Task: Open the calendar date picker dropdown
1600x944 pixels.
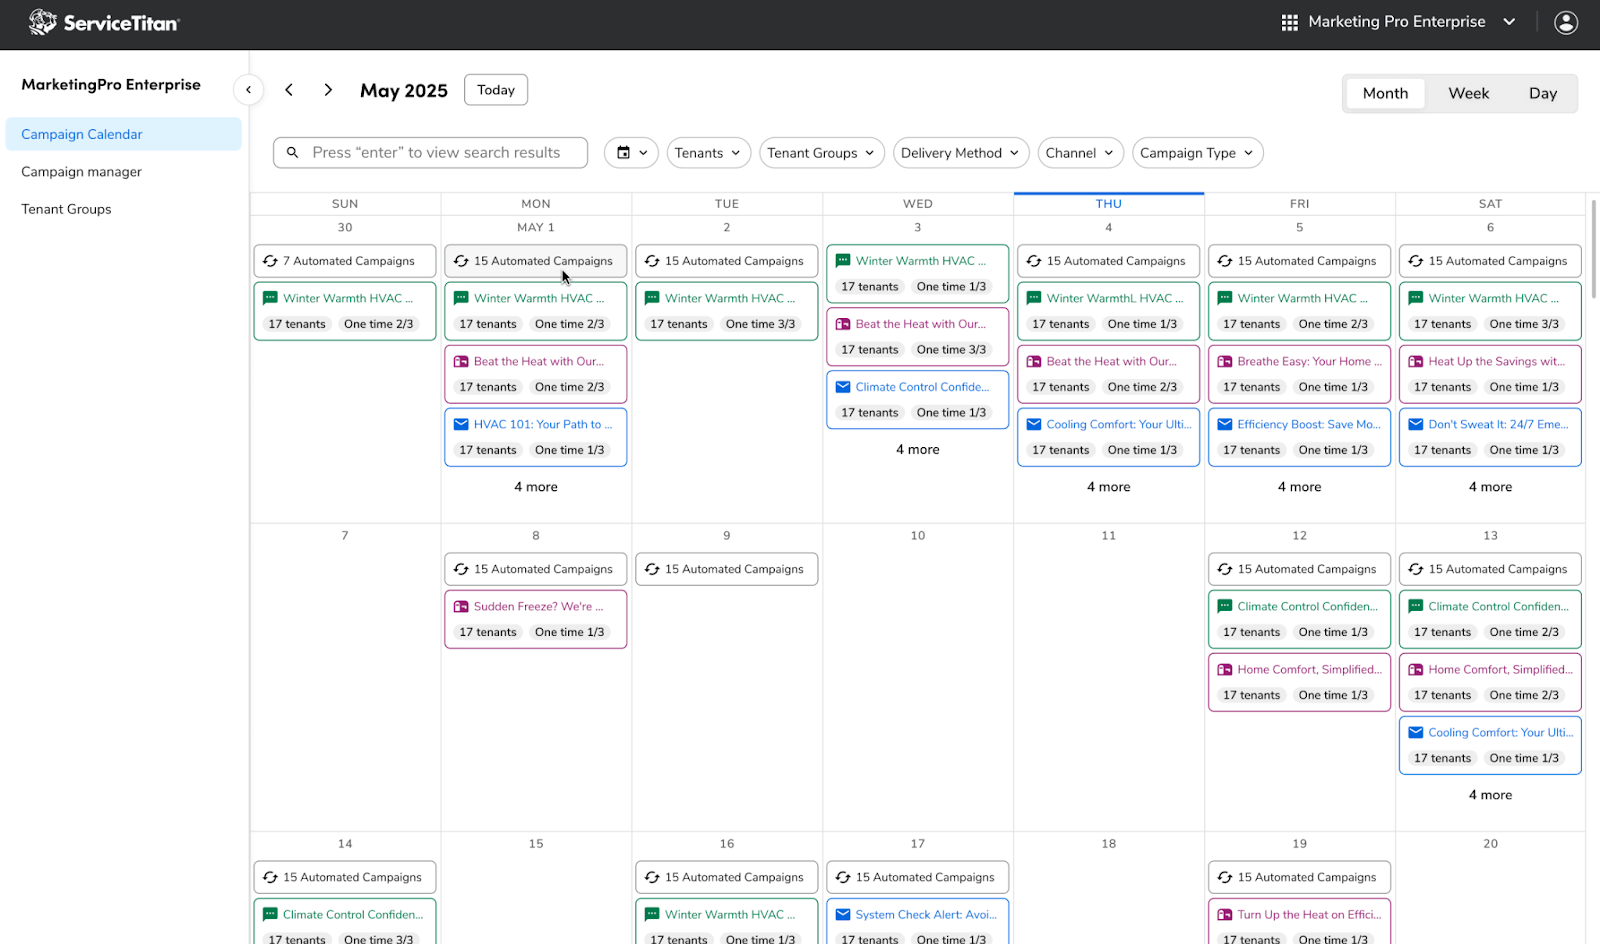Action: (631, 153)
